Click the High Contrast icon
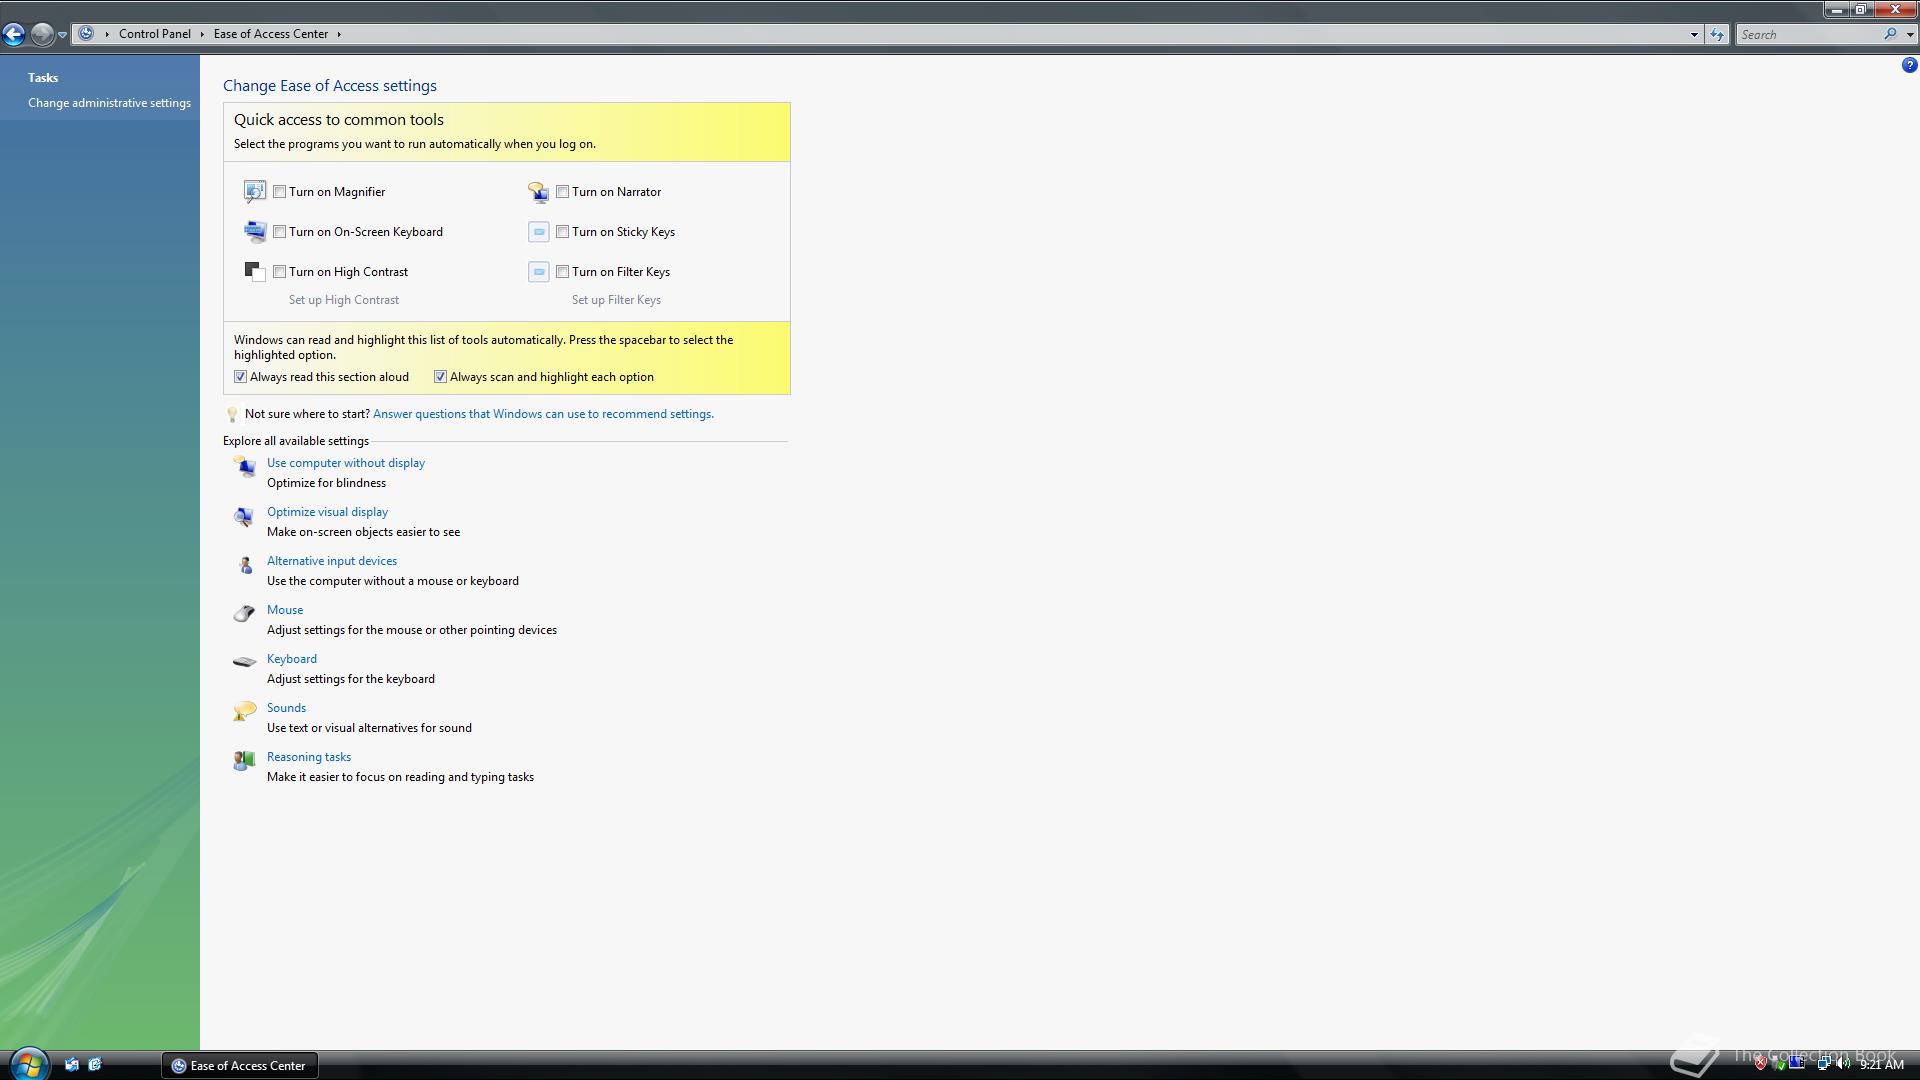The height and width of the screenshot is (1080, 1920). [255, 272]
